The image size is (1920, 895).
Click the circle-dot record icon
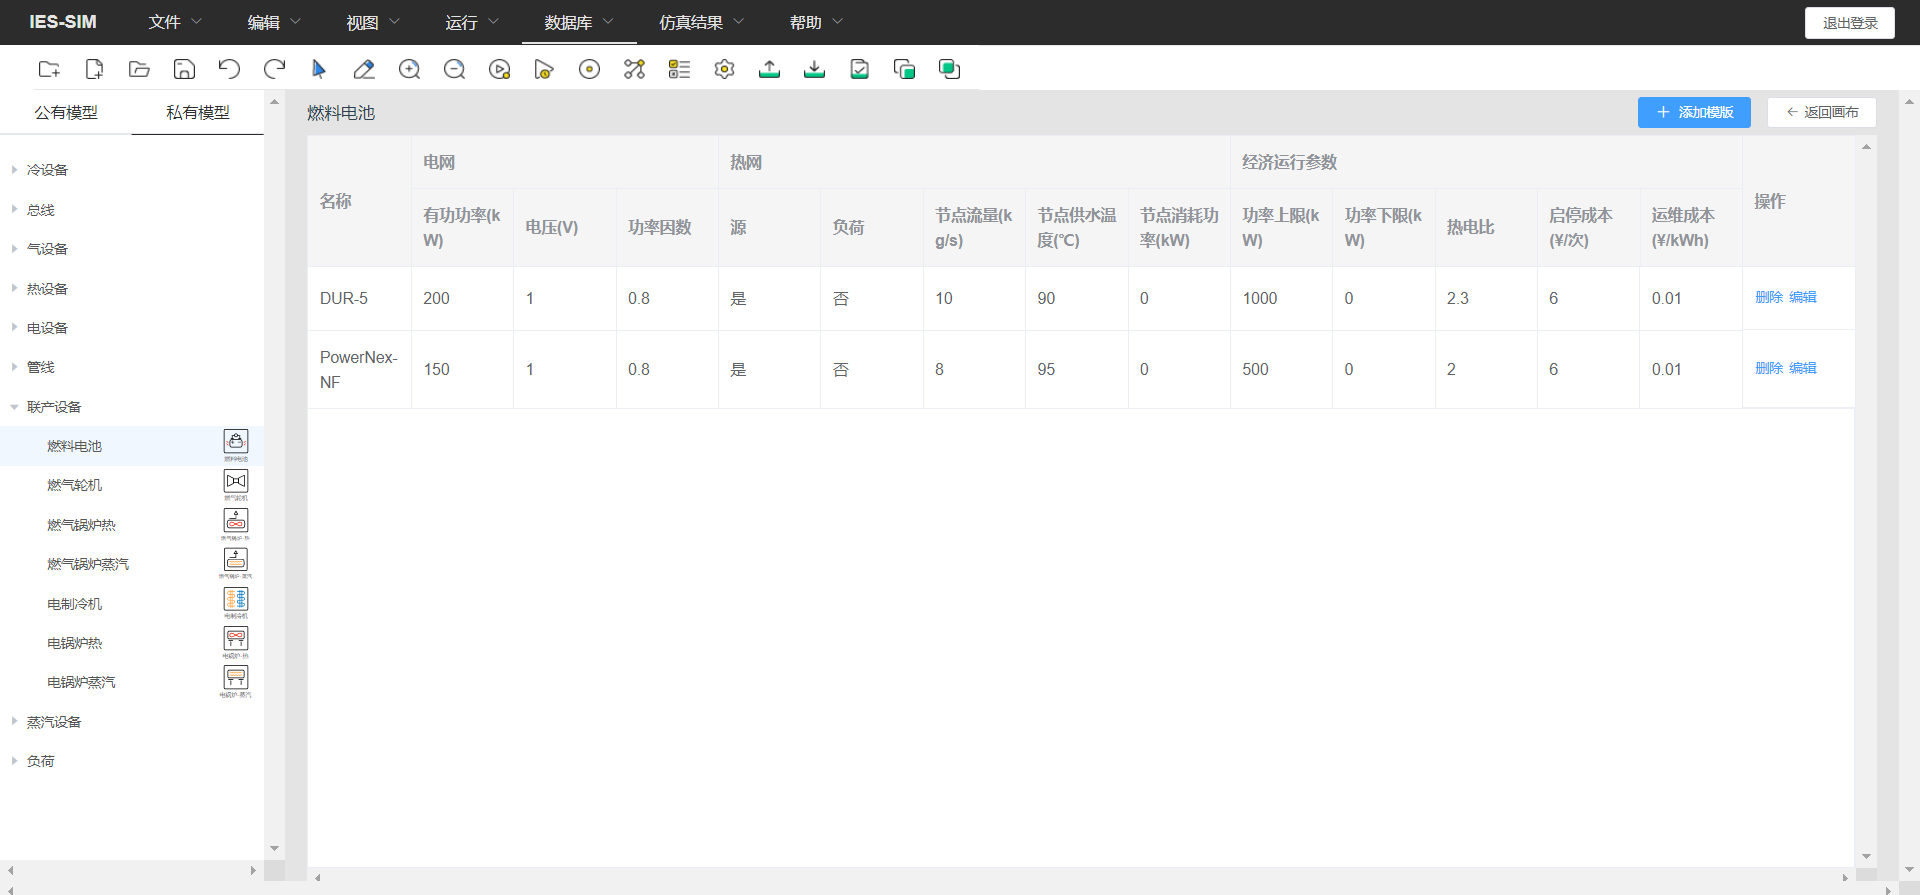pyautogui.click(x=589, y=69)
